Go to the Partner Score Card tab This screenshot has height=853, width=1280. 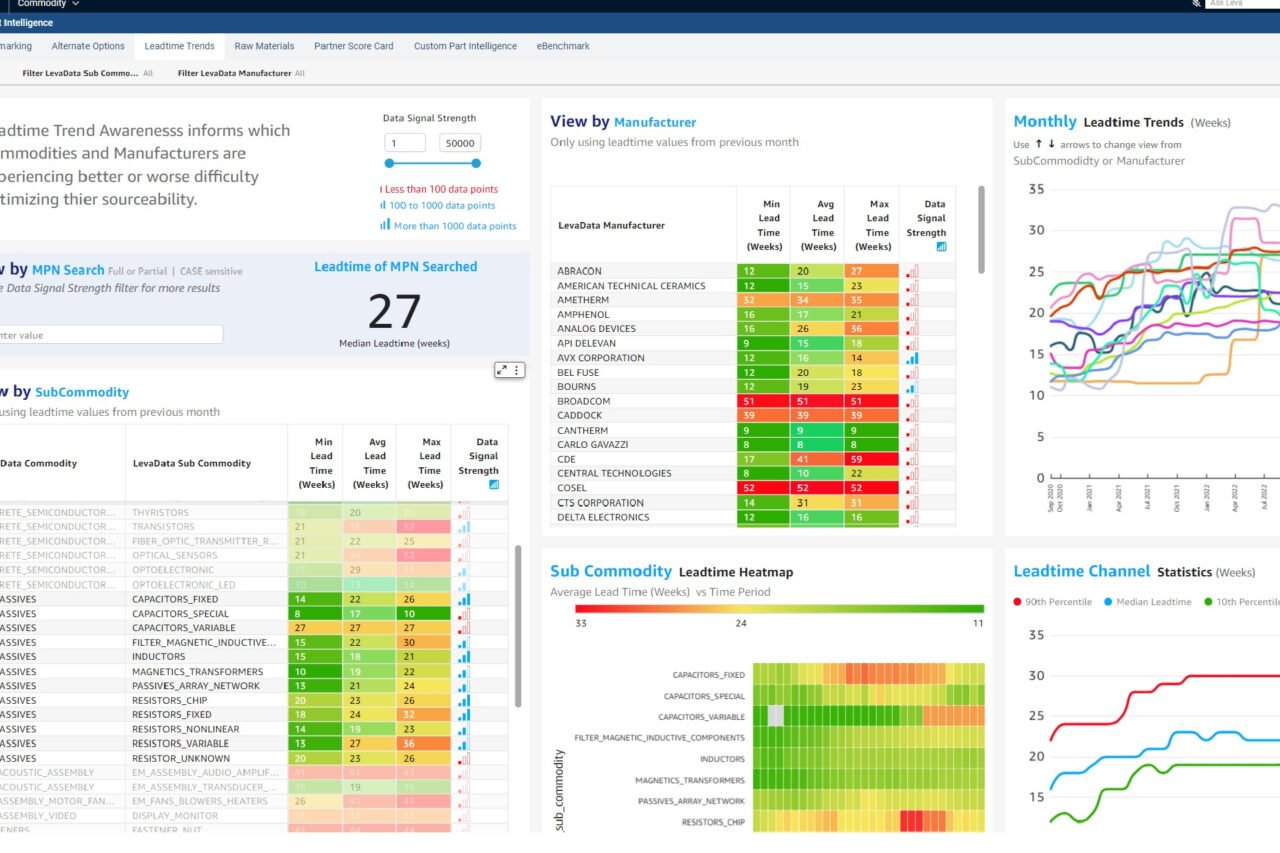[353, 46]
